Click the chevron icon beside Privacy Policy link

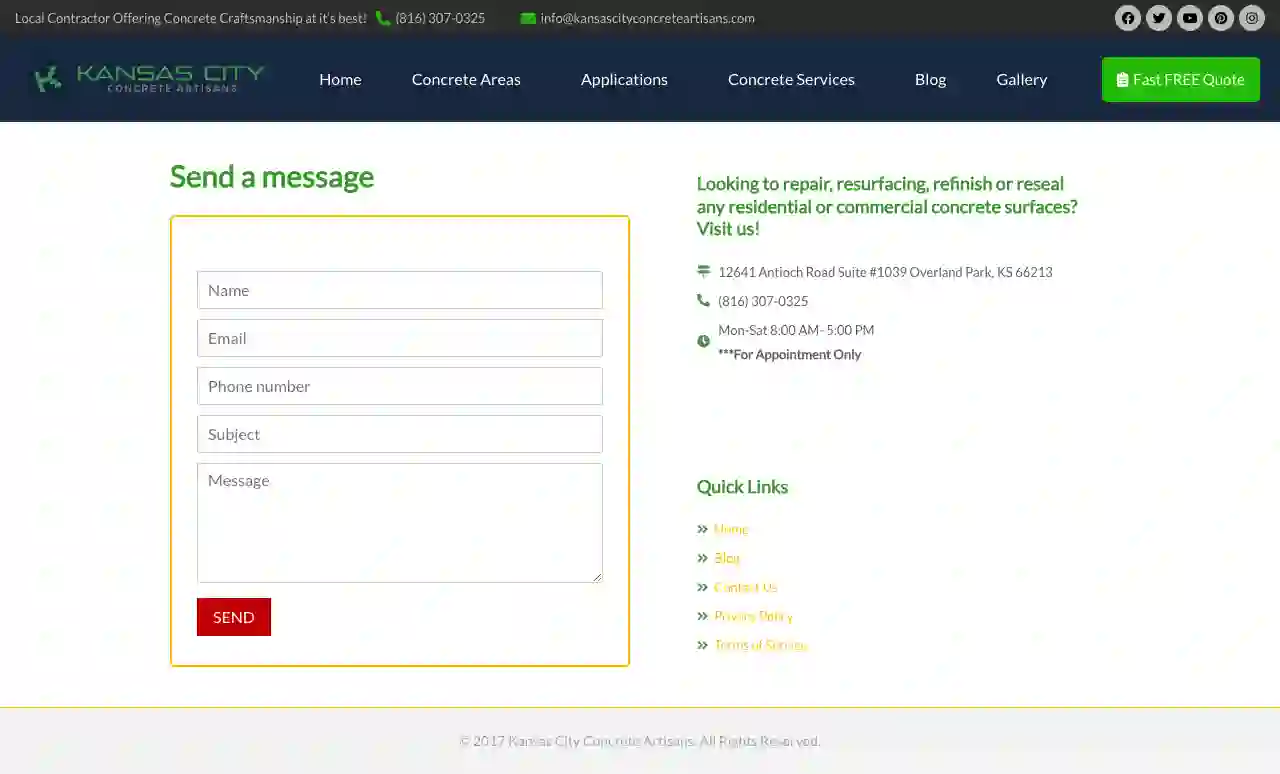[703, 616]
